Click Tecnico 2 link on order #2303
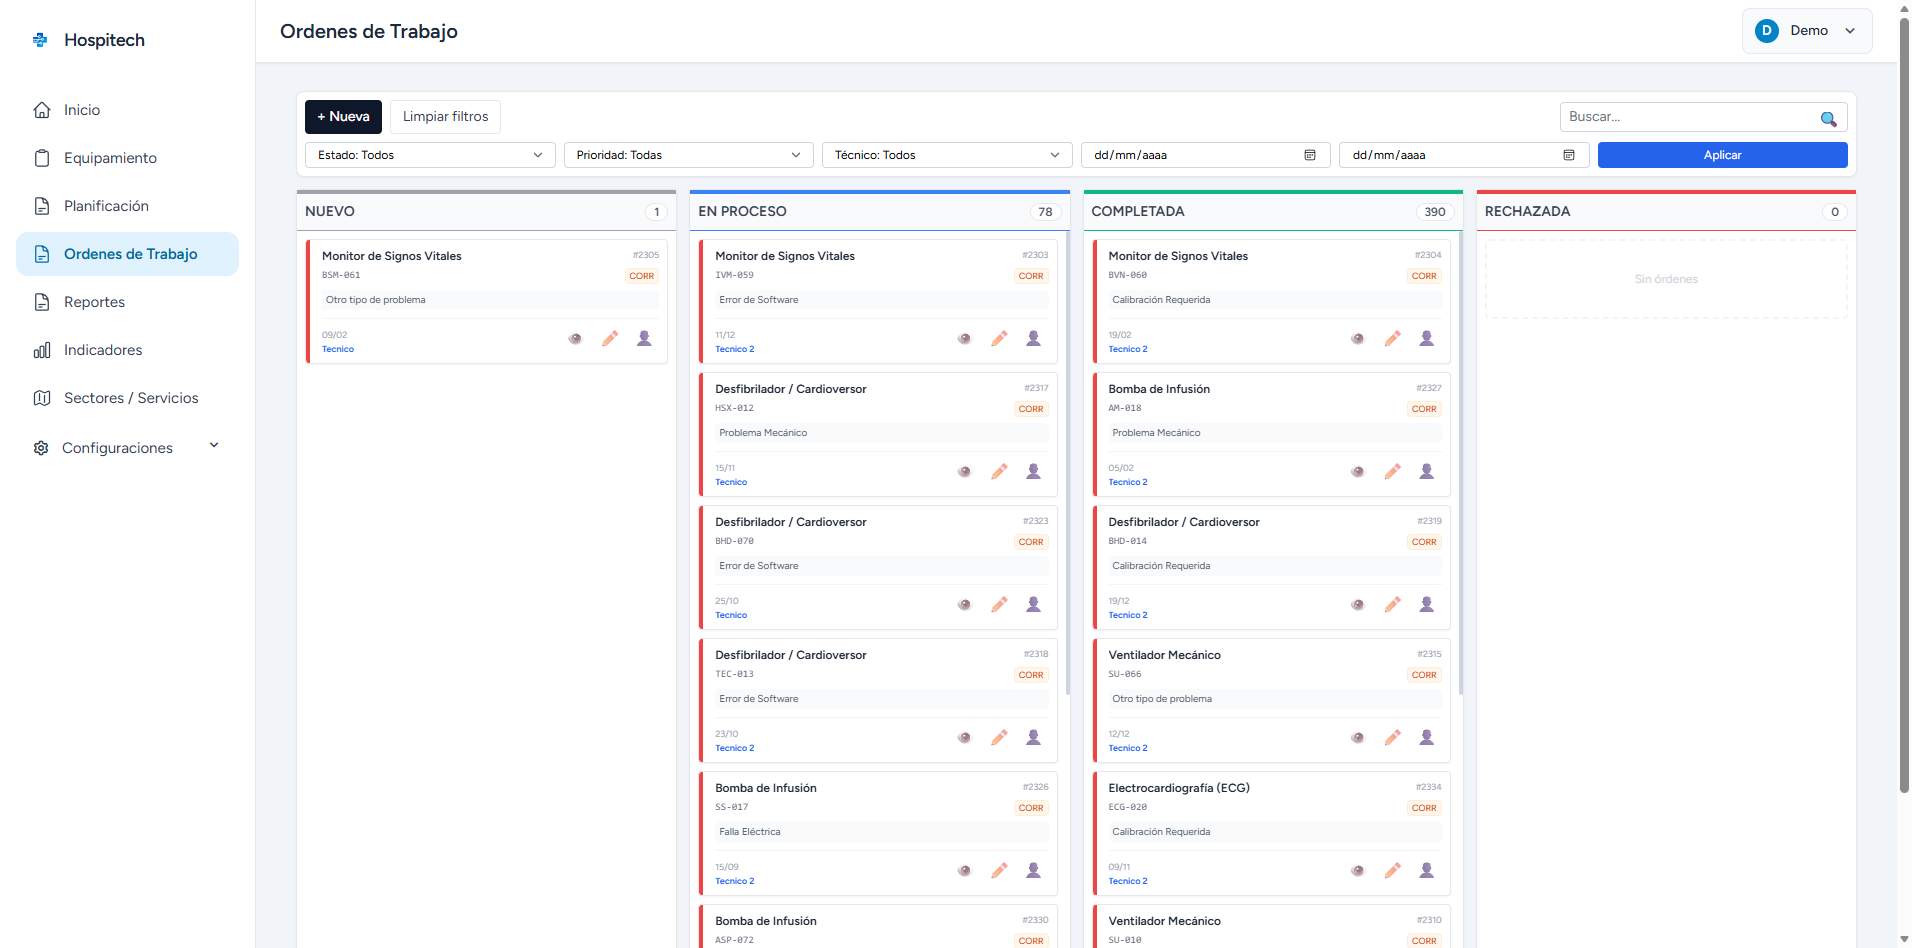This screenshot has width=1912, height=948. click(x=735, y=349)
